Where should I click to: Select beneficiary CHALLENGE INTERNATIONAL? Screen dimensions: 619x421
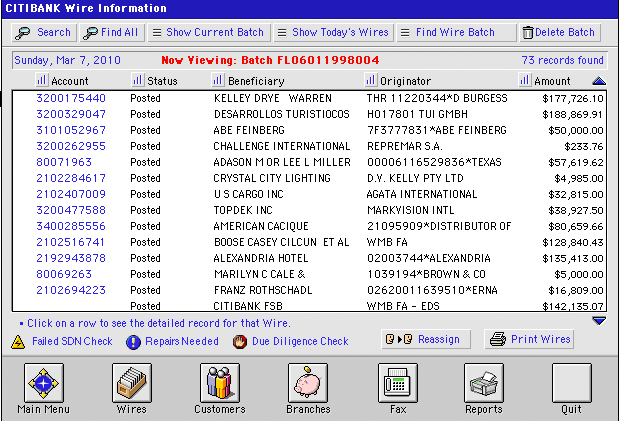(x=282, y=146)
